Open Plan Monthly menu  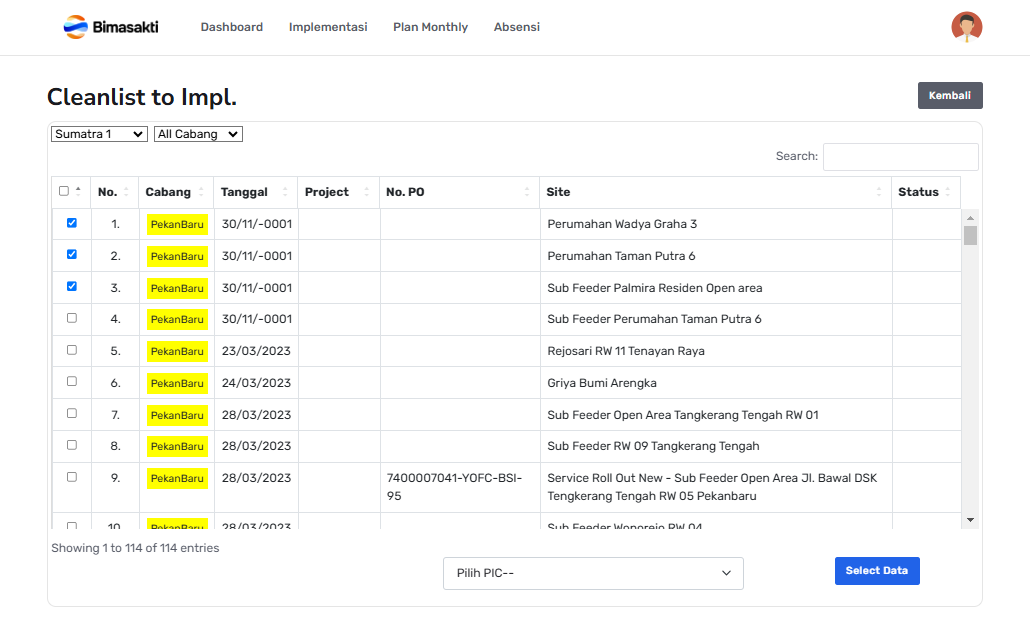[x=430, y=27]
